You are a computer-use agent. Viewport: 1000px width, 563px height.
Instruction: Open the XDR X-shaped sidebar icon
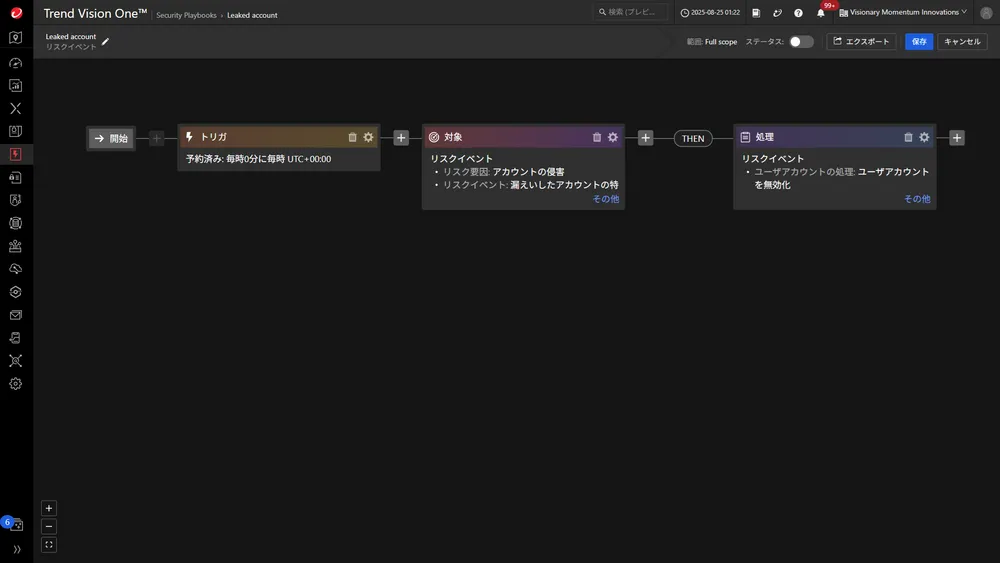(x=15, y=108)
